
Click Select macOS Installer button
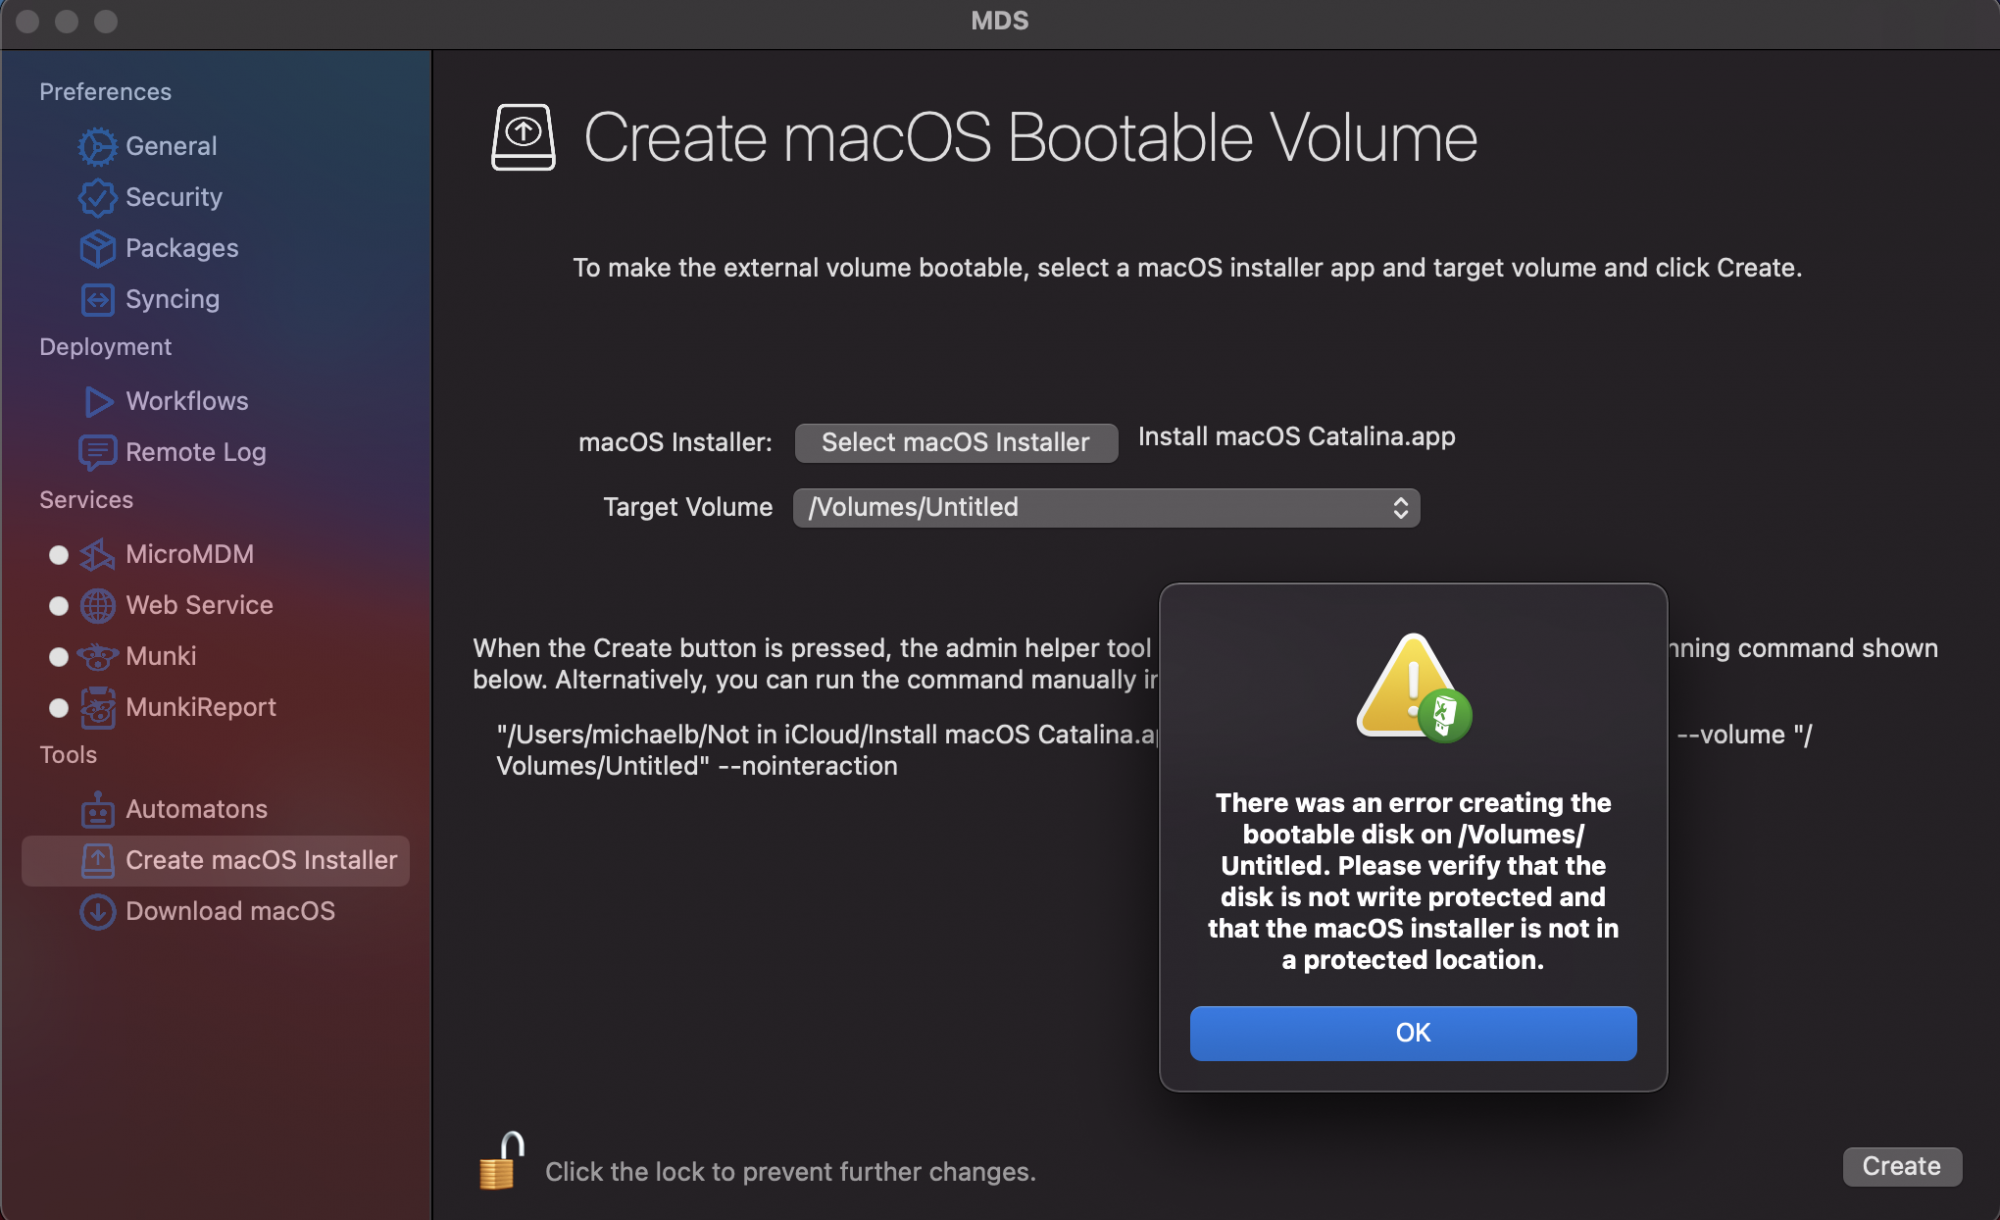pos(956,442)
